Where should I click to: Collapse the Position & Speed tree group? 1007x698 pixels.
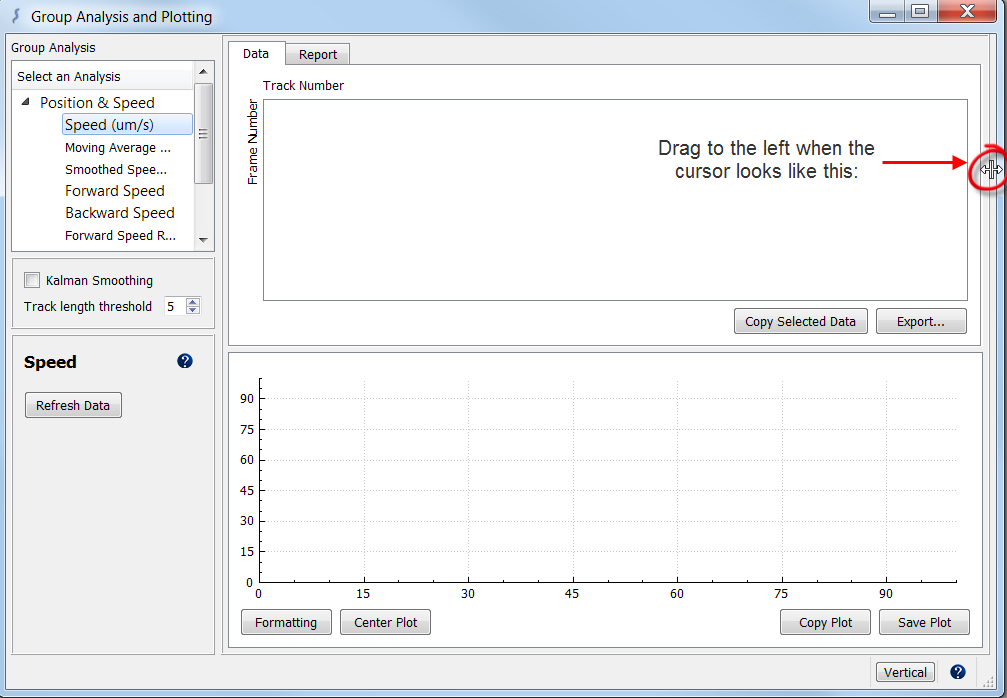pyautogui.click(x=26, y=102)
